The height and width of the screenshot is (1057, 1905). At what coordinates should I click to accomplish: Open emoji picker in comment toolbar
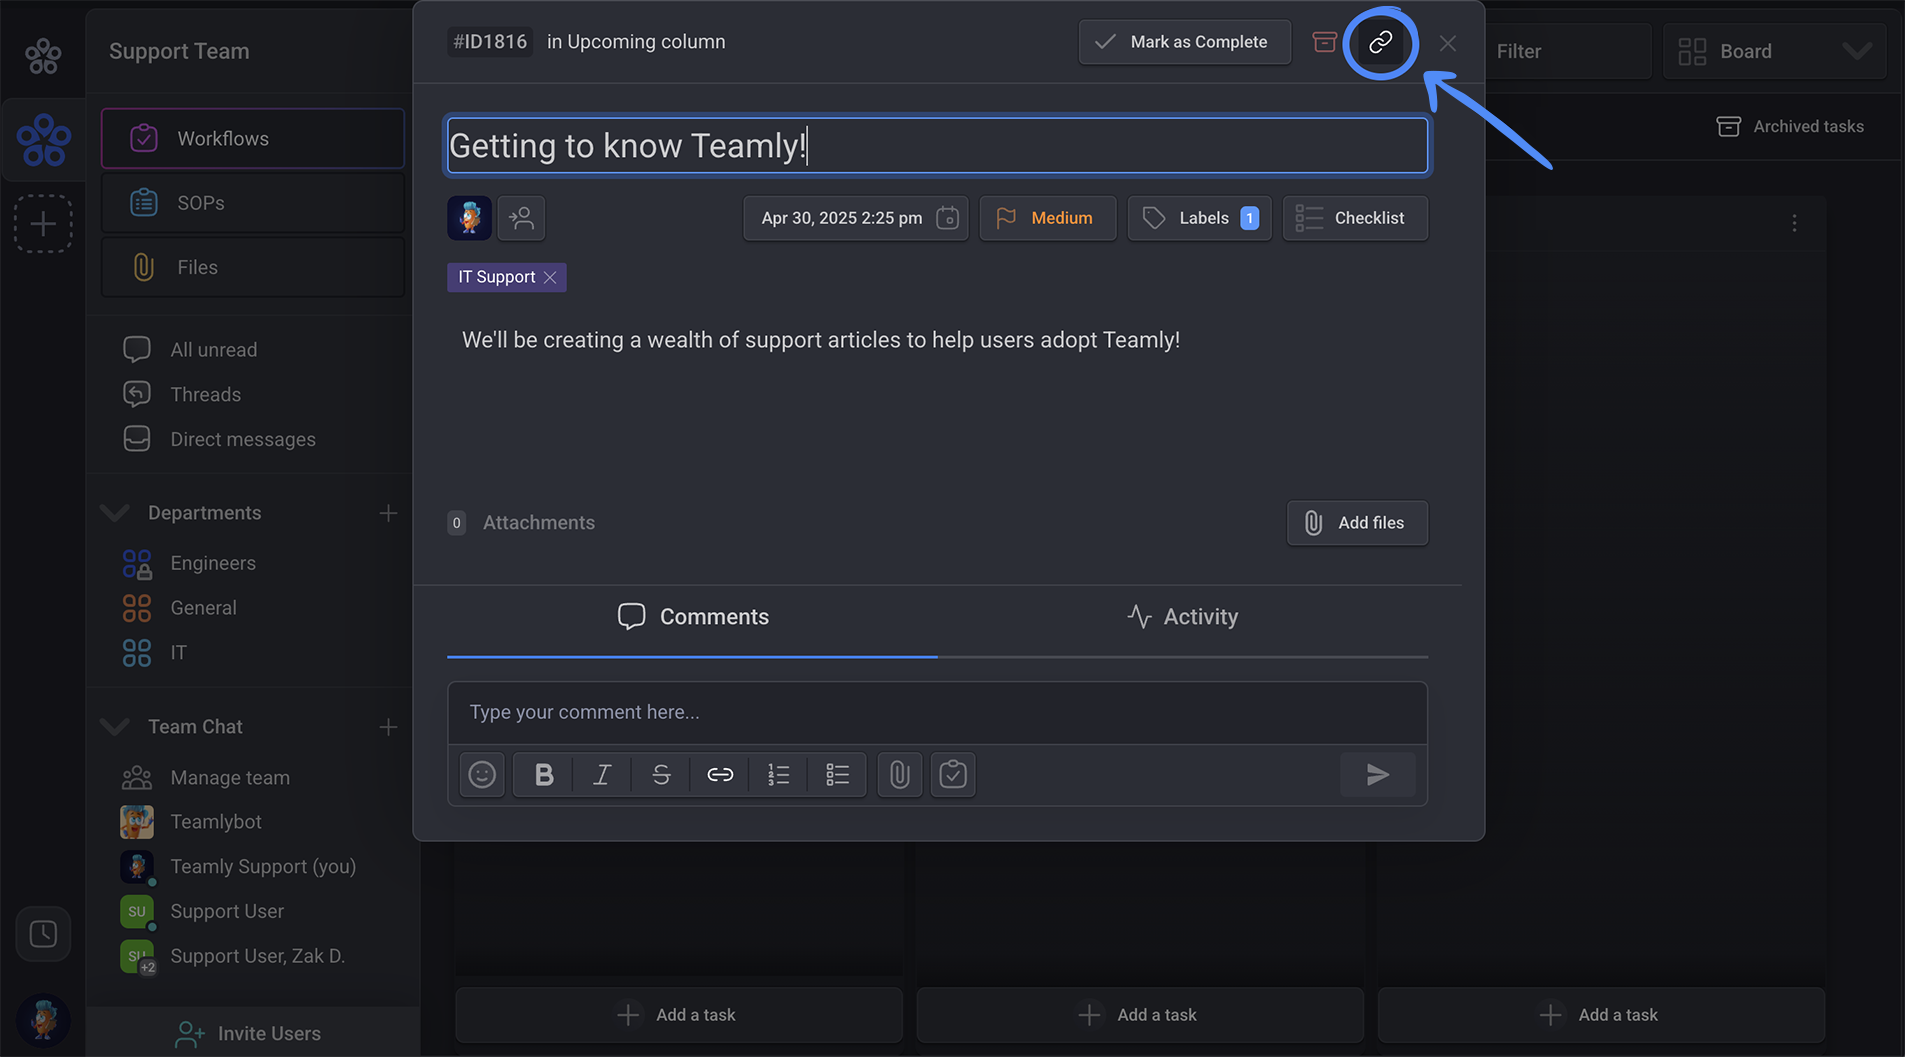pos(482,774)
